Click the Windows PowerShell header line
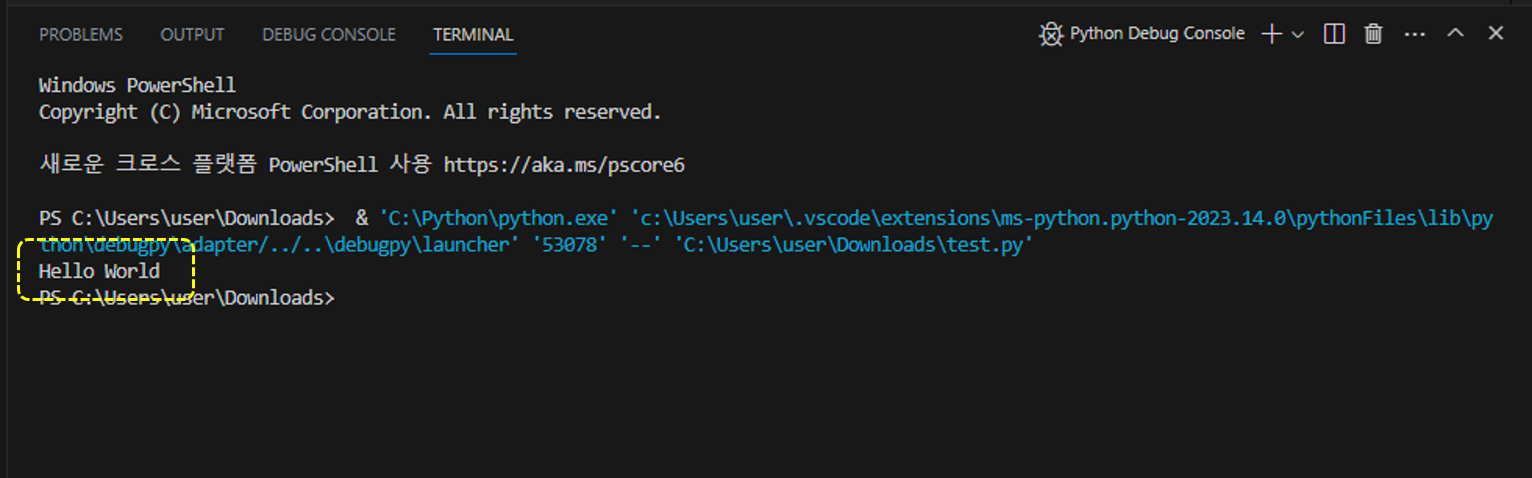 (137, 86)
